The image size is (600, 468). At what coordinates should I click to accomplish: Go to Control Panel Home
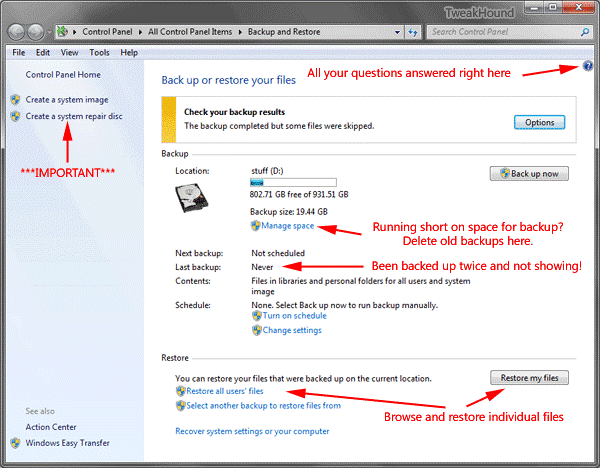point(63,75)
